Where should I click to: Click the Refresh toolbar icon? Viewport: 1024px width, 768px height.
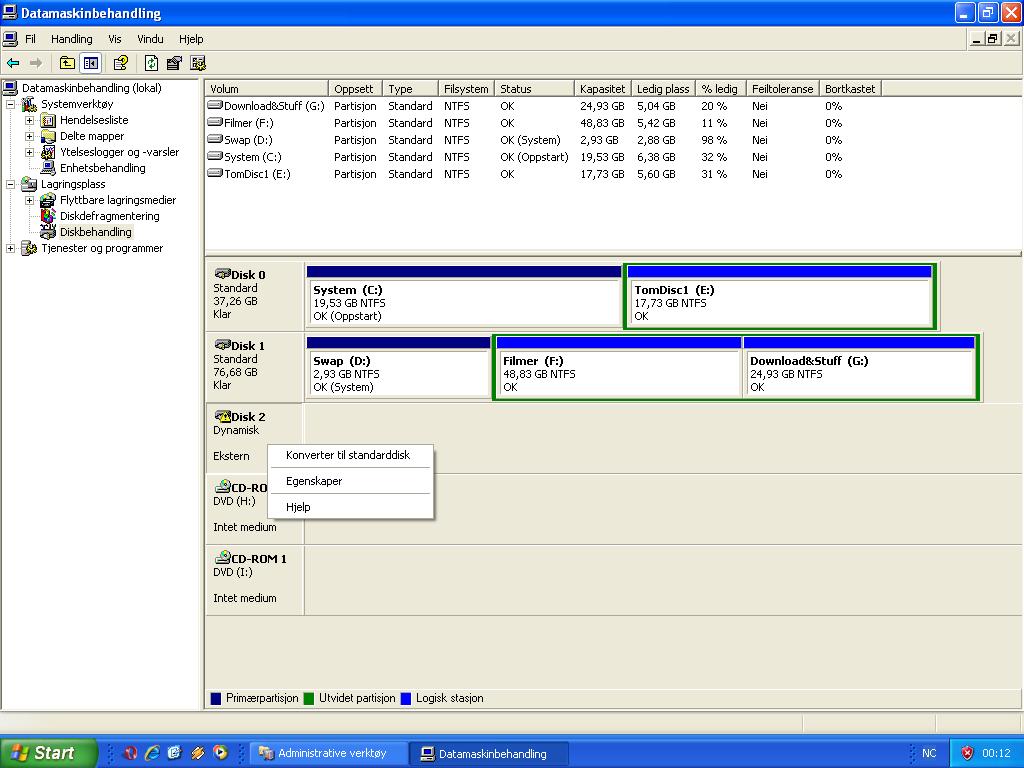pyautogui.click(x=151, y=63)
